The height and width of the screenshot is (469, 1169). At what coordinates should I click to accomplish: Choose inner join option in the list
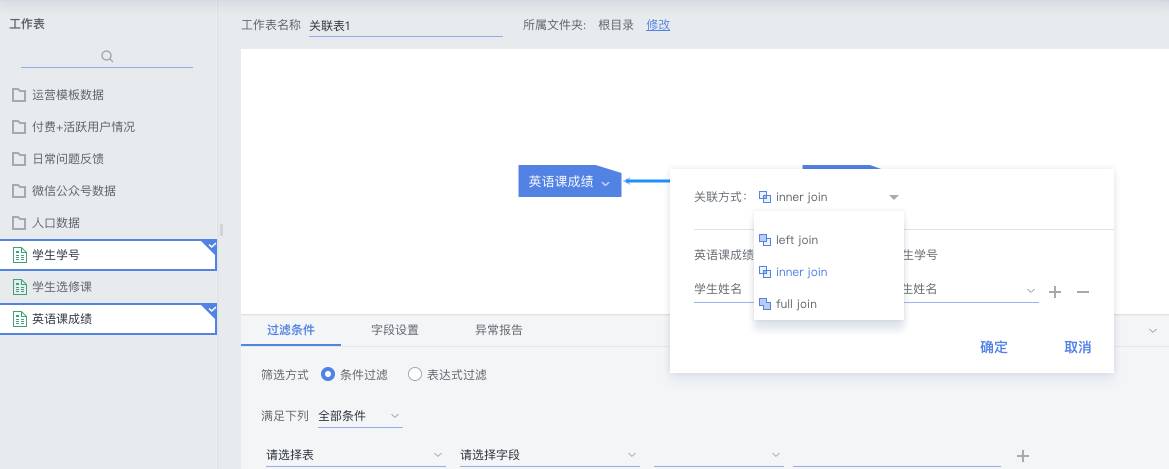[x=828, y=272]
